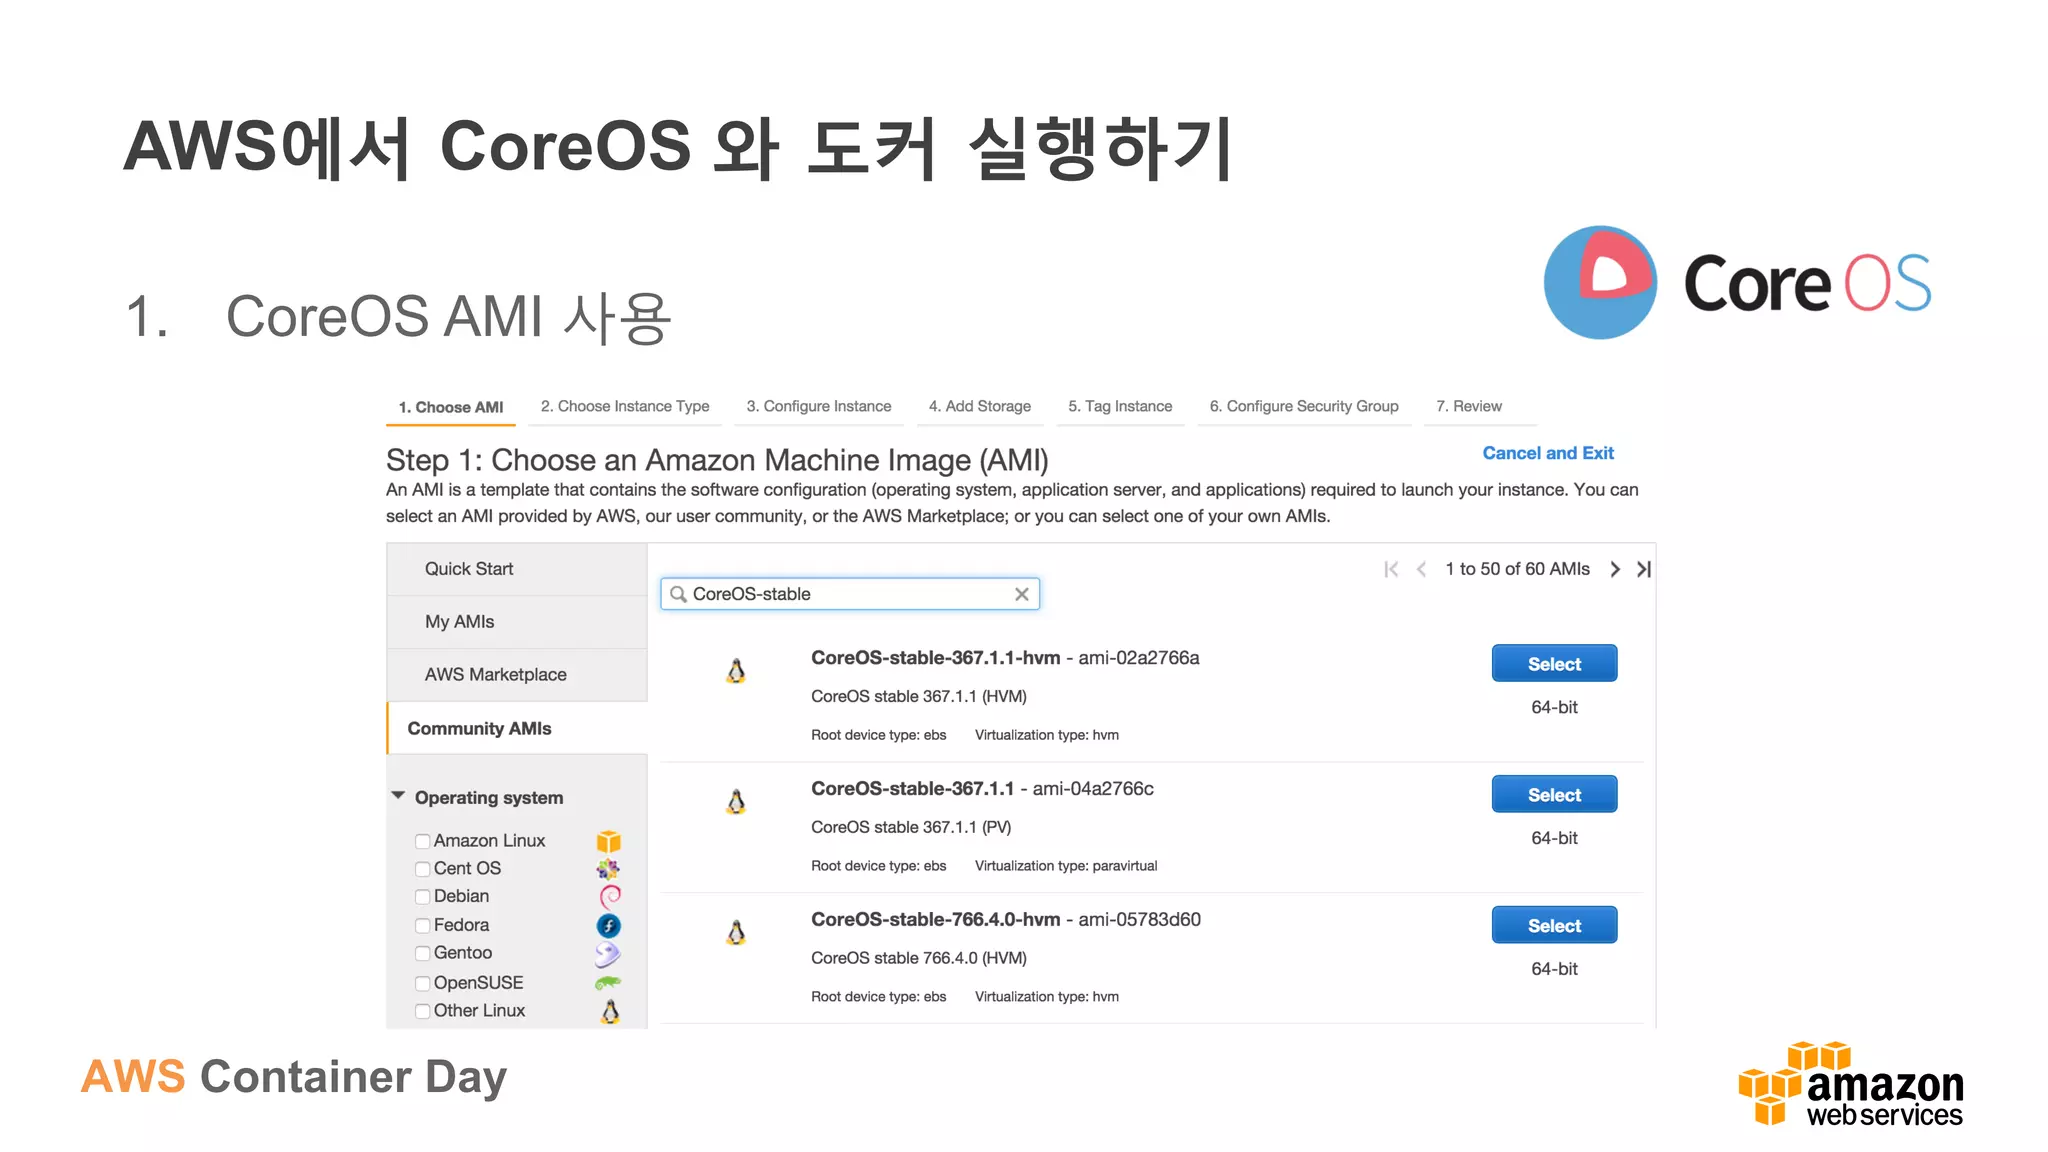Screen dimensions: 2048x1152
Task: Open the My AMIs category
Action: pyautogui.click(x=517, y=622)
